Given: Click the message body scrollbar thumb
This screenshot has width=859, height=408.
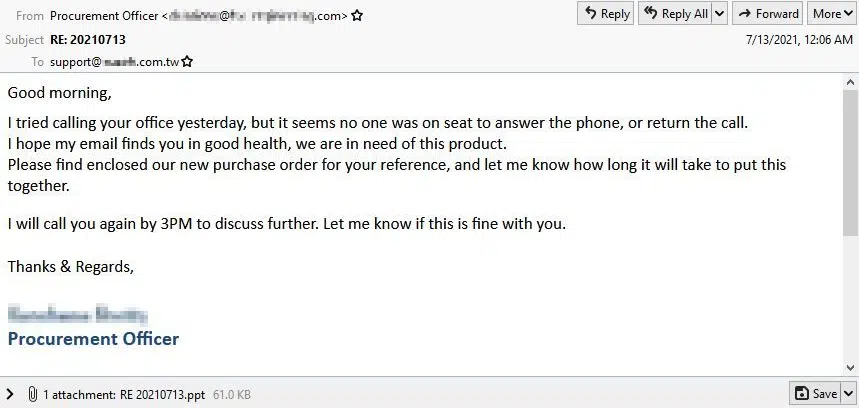Looking at the screenshot, I should tap(850, 163).
